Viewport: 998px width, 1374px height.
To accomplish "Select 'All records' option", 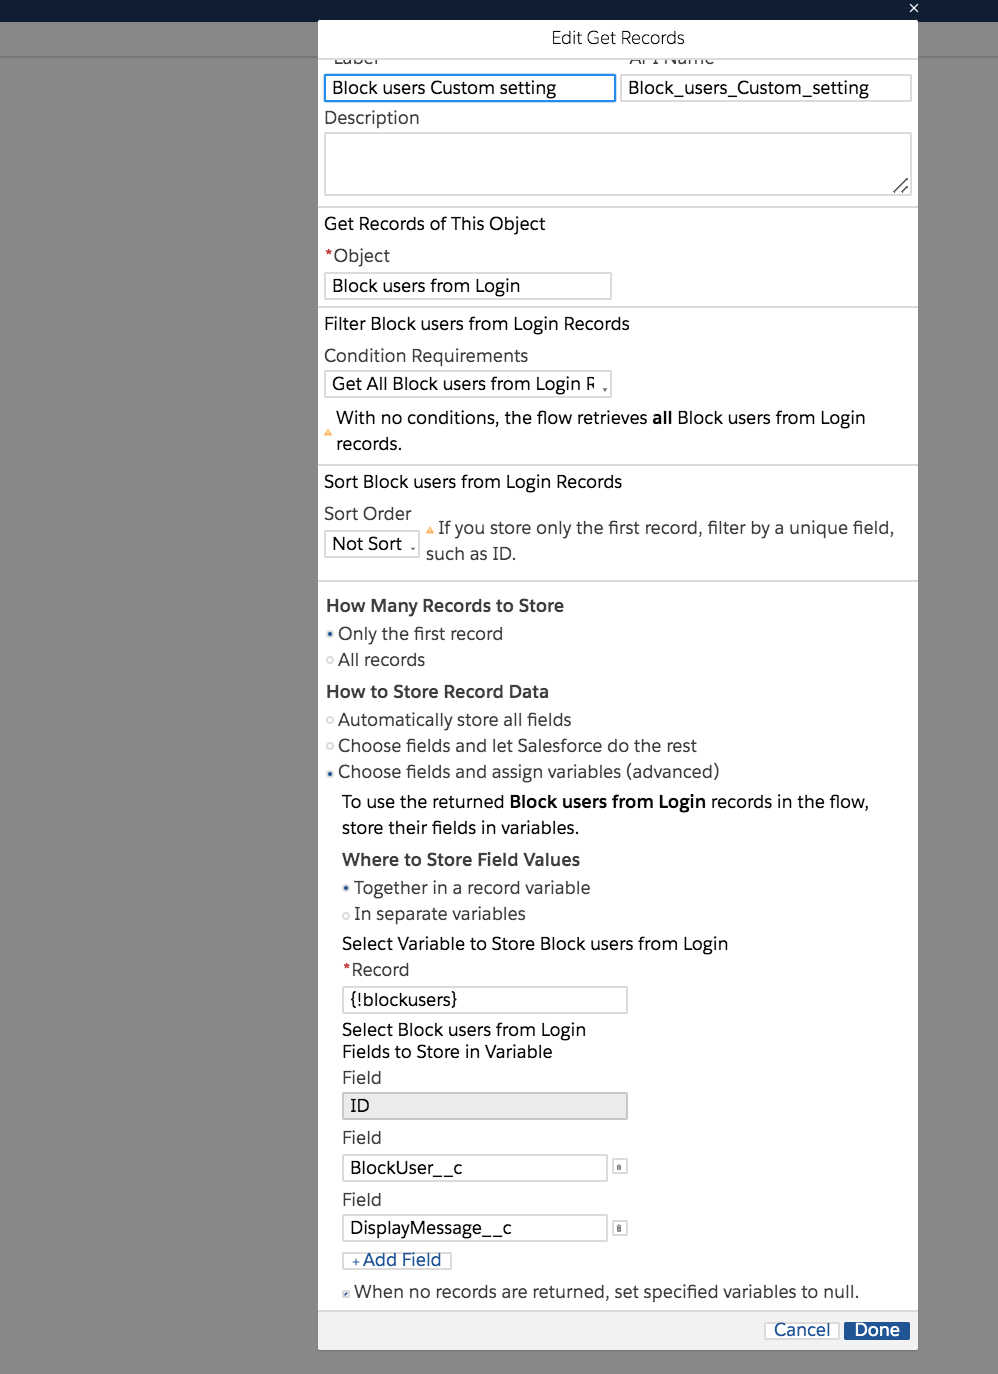I will (x=330, y=660).
